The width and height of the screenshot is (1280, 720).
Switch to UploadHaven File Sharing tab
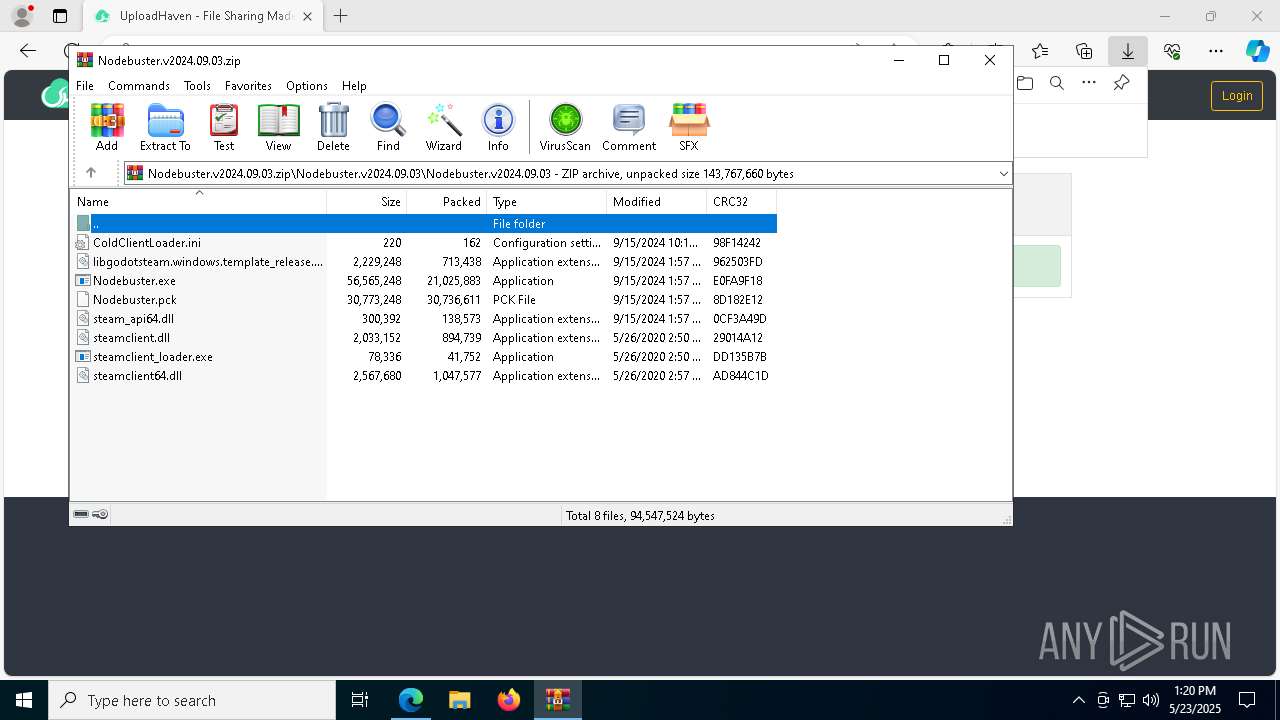tap(205, 16)
